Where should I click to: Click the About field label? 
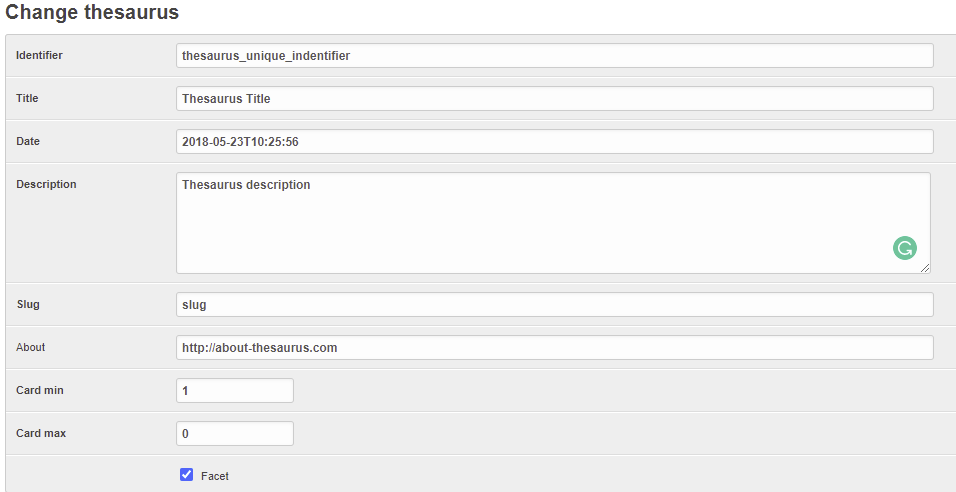[x=31, y=347]
